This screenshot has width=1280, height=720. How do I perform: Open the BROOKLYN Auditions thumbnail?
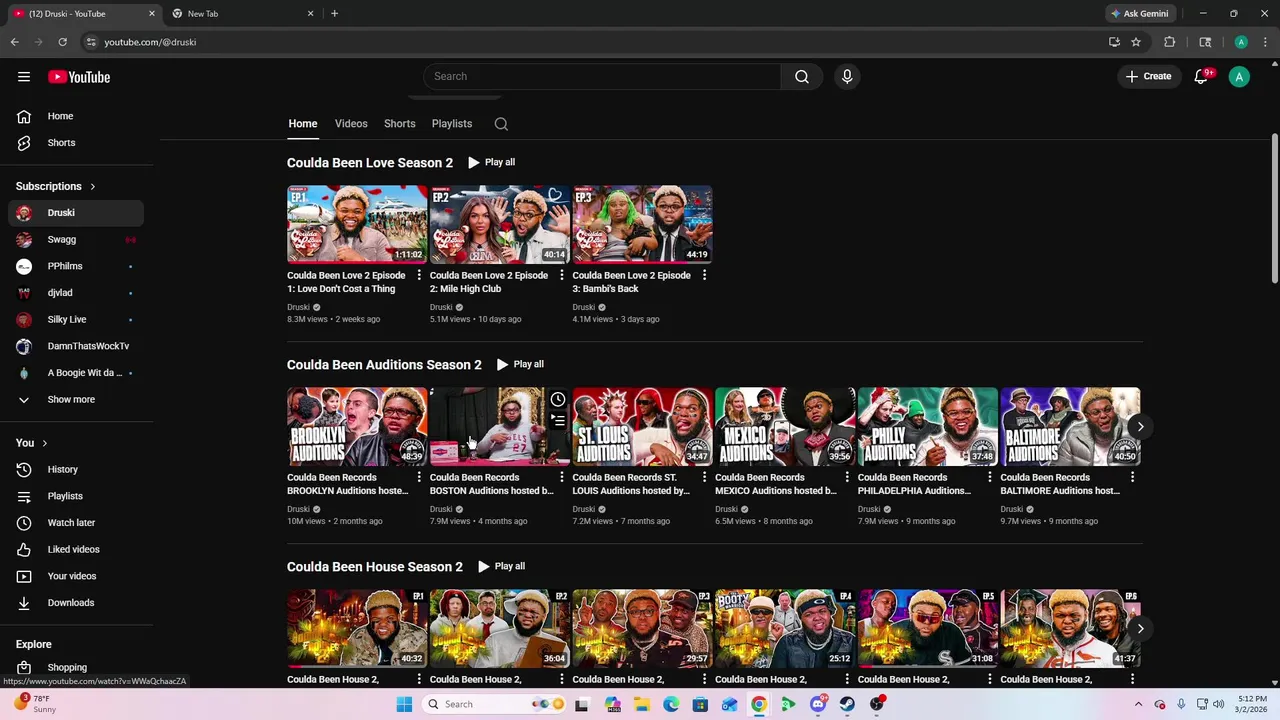point(357,426)
